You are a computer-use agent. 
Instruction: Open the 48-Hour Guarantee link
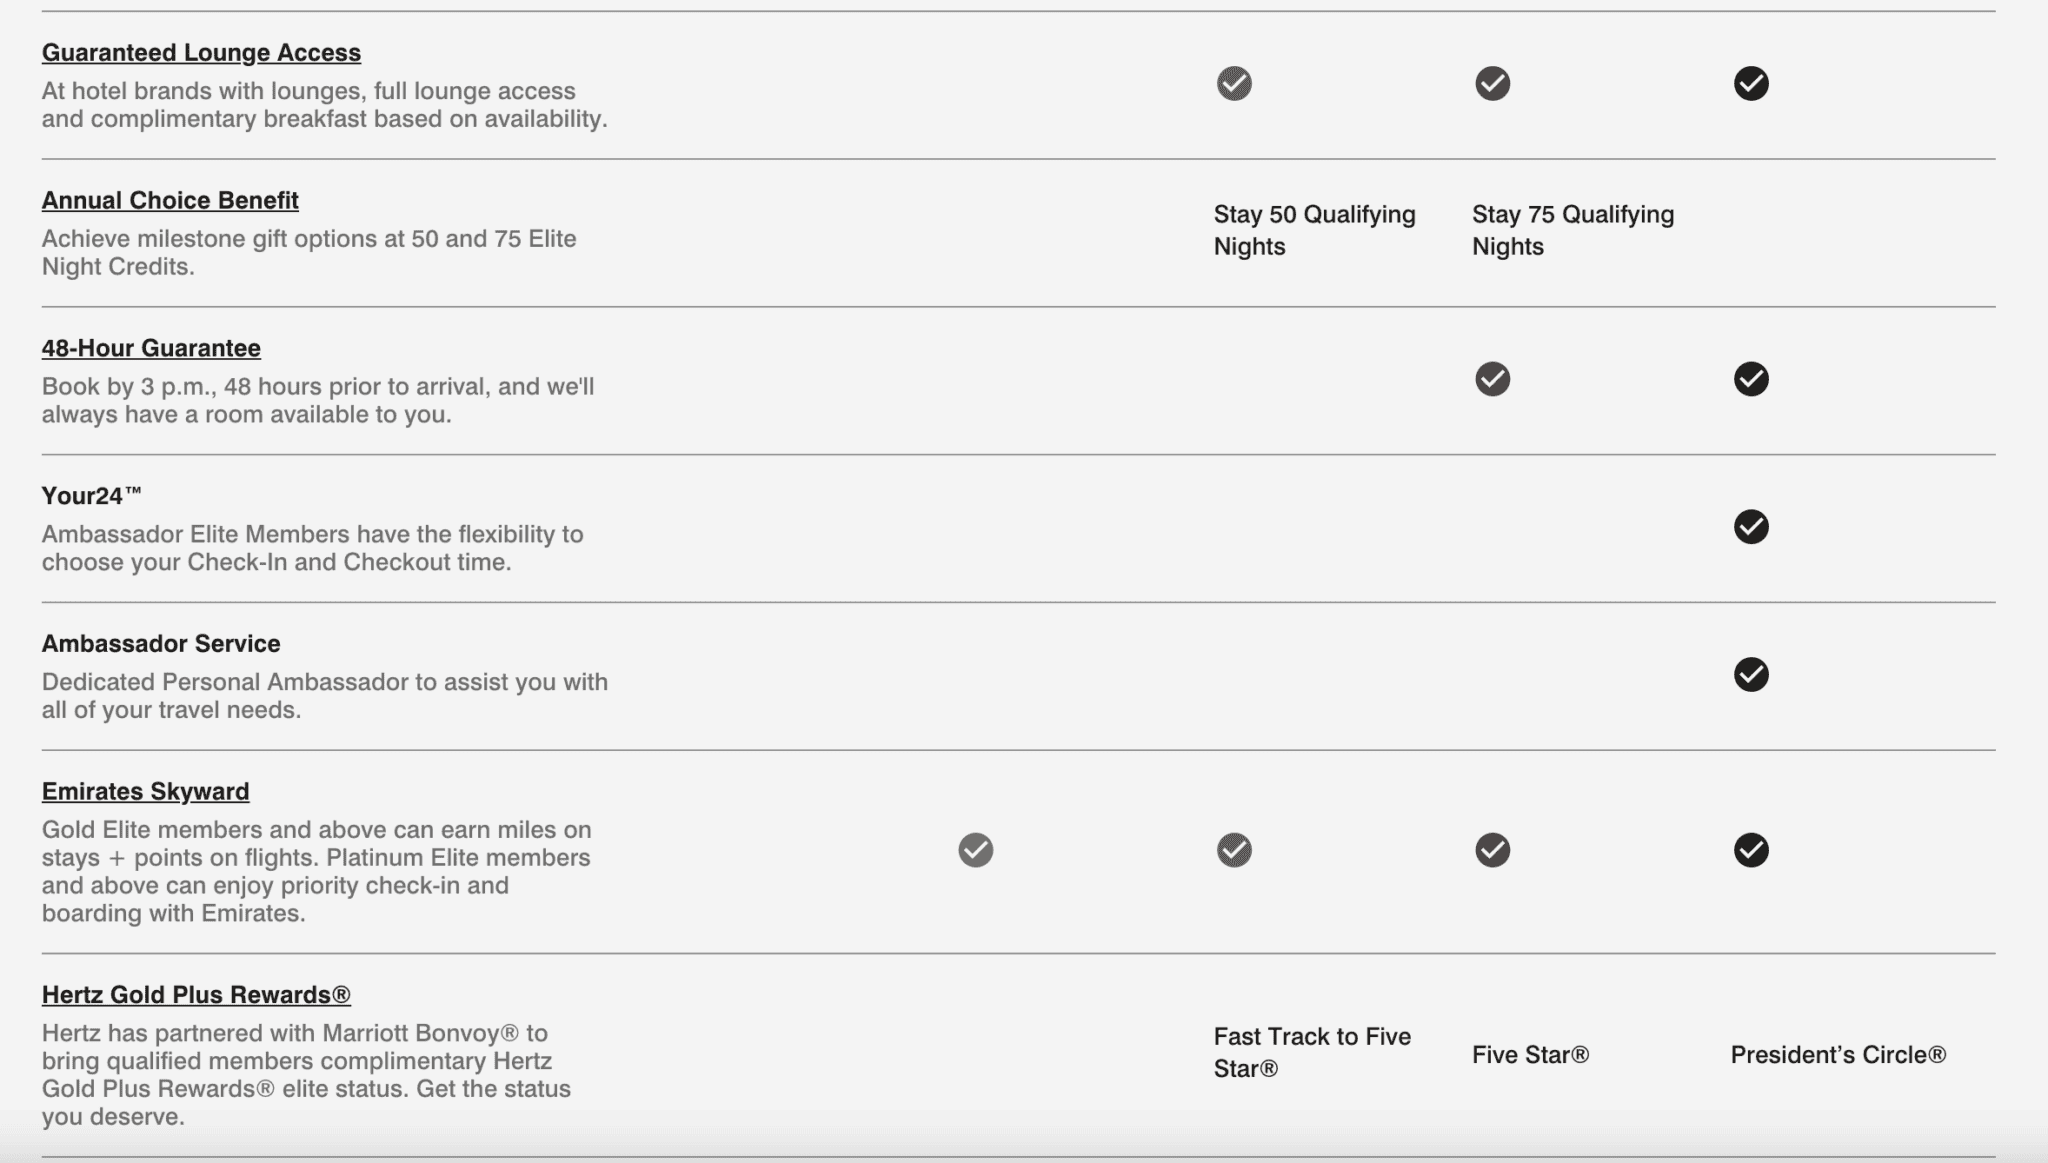[x=150, y=348]
